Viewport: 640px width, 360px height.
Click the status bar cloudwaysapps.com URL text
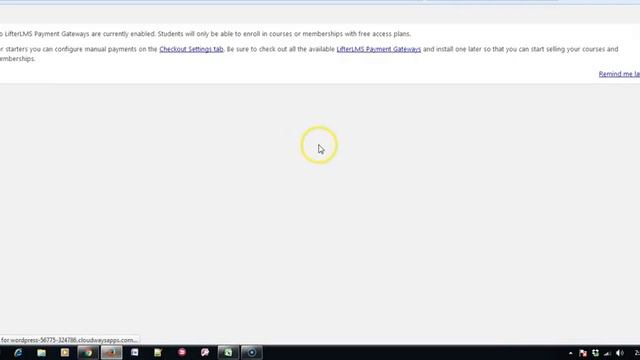click(x=69, y=340)
